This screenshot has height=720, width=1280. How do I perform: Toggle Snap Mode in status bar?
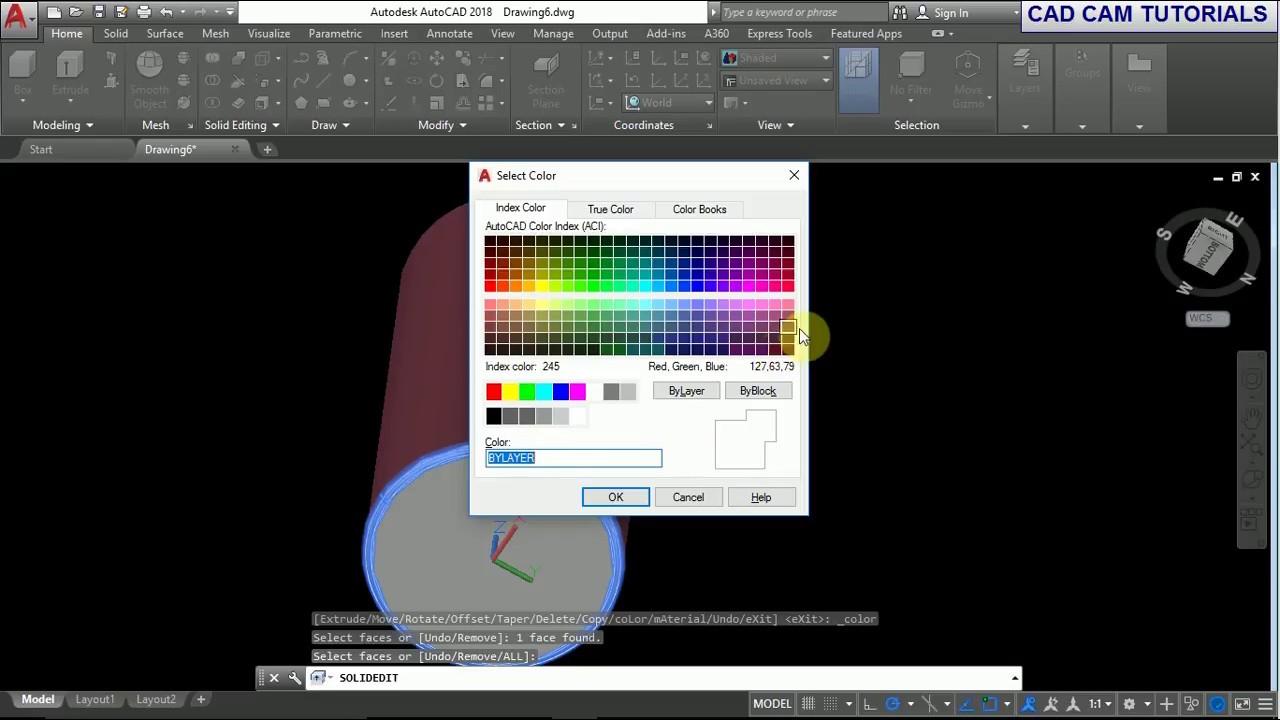pos(830,704)
